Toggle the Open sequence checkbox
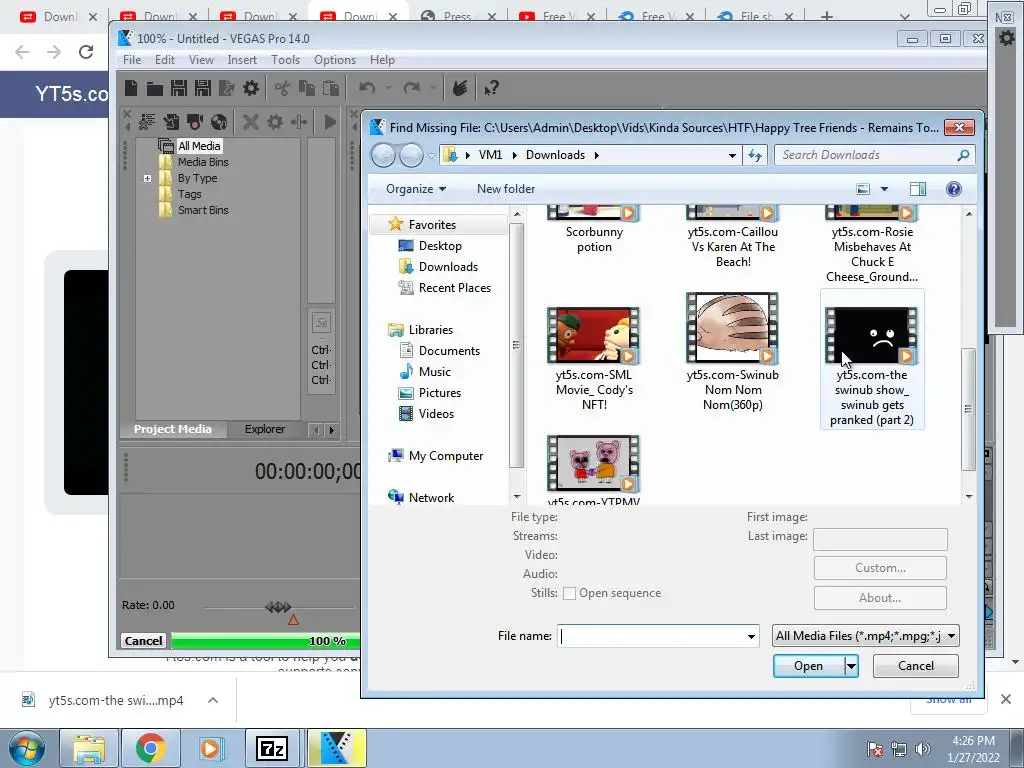 coord(569,594)
